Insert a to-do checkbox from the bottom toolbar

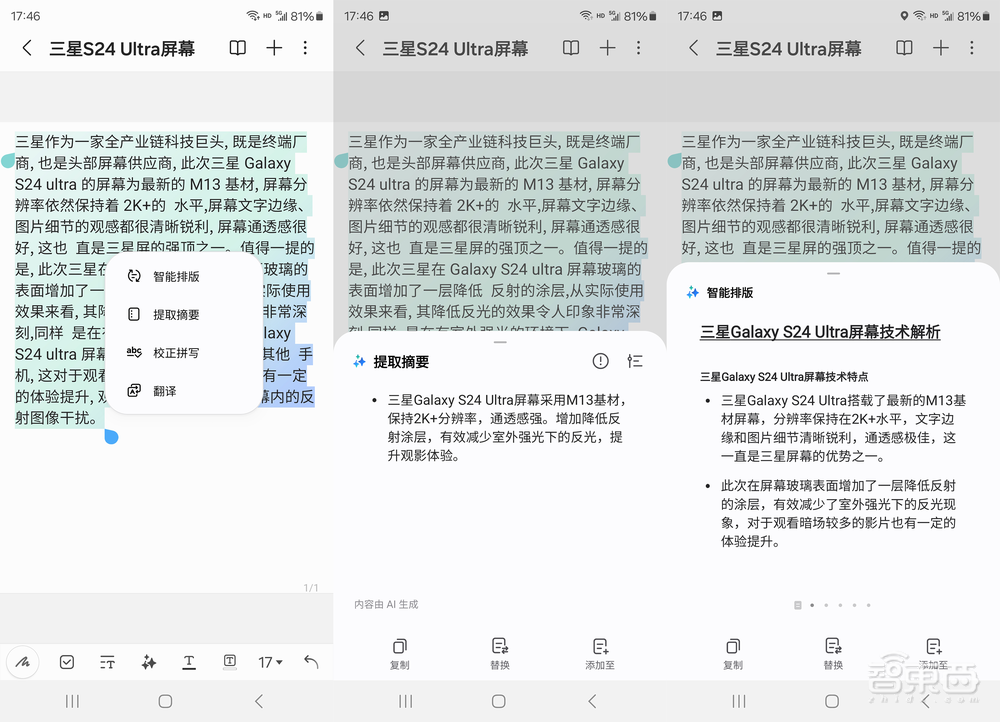click(66, 662)
